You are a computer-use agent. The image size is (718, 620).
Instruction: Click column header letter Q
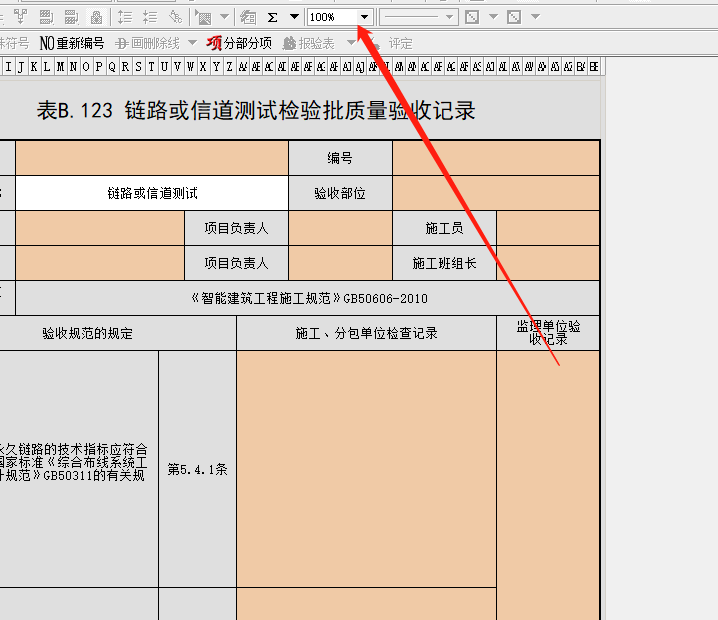pyautogui.click(x=111, y=67)
